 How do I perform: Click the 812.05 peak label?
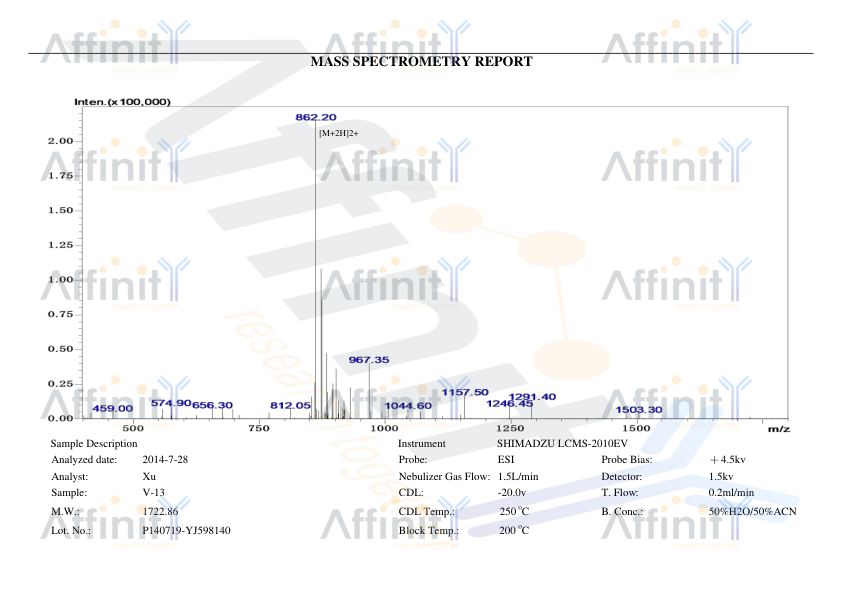290,405
